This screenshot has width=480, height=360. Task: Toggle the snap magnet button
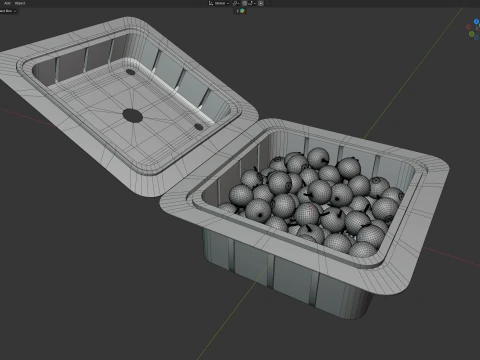click(x=244, y=3)
